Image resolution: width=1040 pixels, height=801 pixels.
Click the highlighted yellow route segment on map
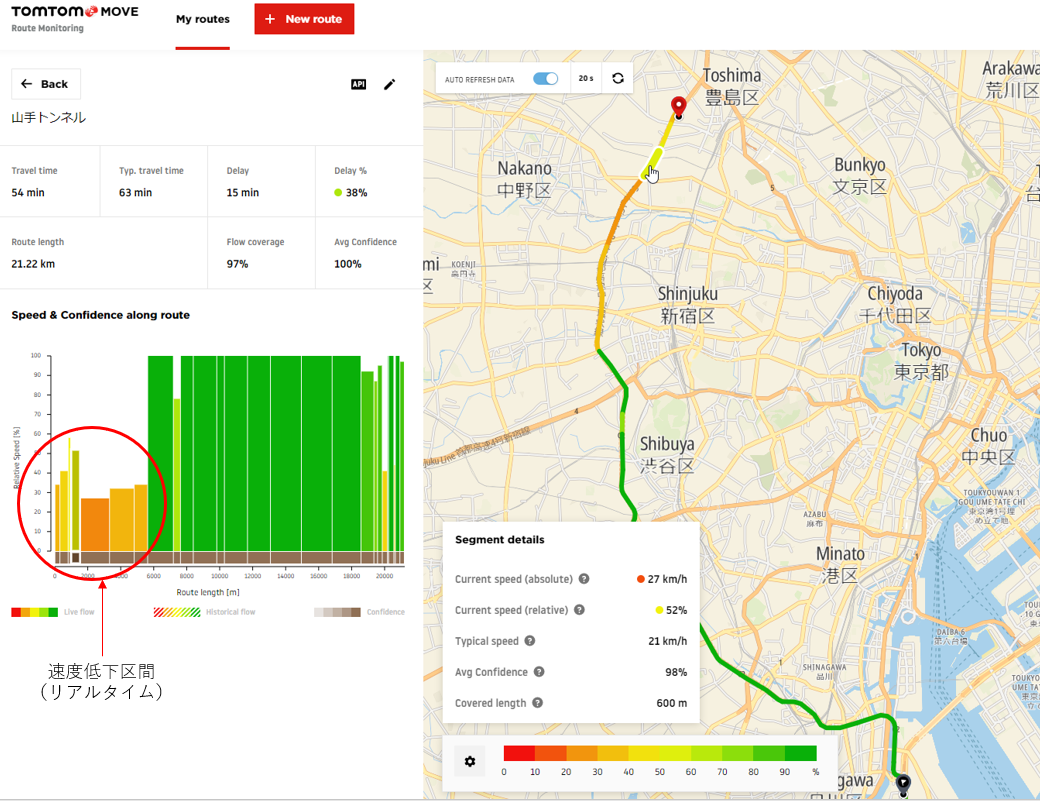(x=651, y=162)
